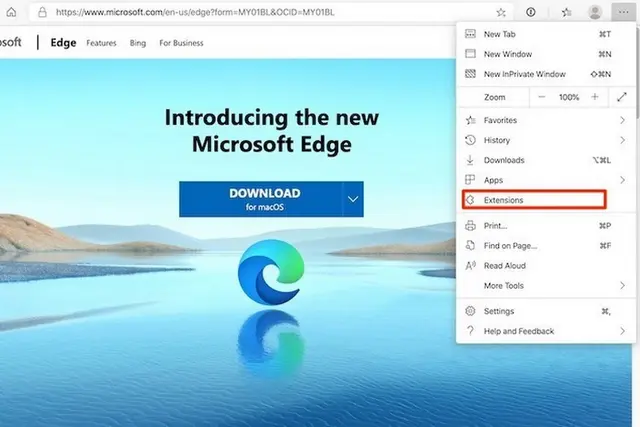This screenshot has height=427, width=640.
Task: Open the Extensions menu entry
Action: (x=546, y=200)
